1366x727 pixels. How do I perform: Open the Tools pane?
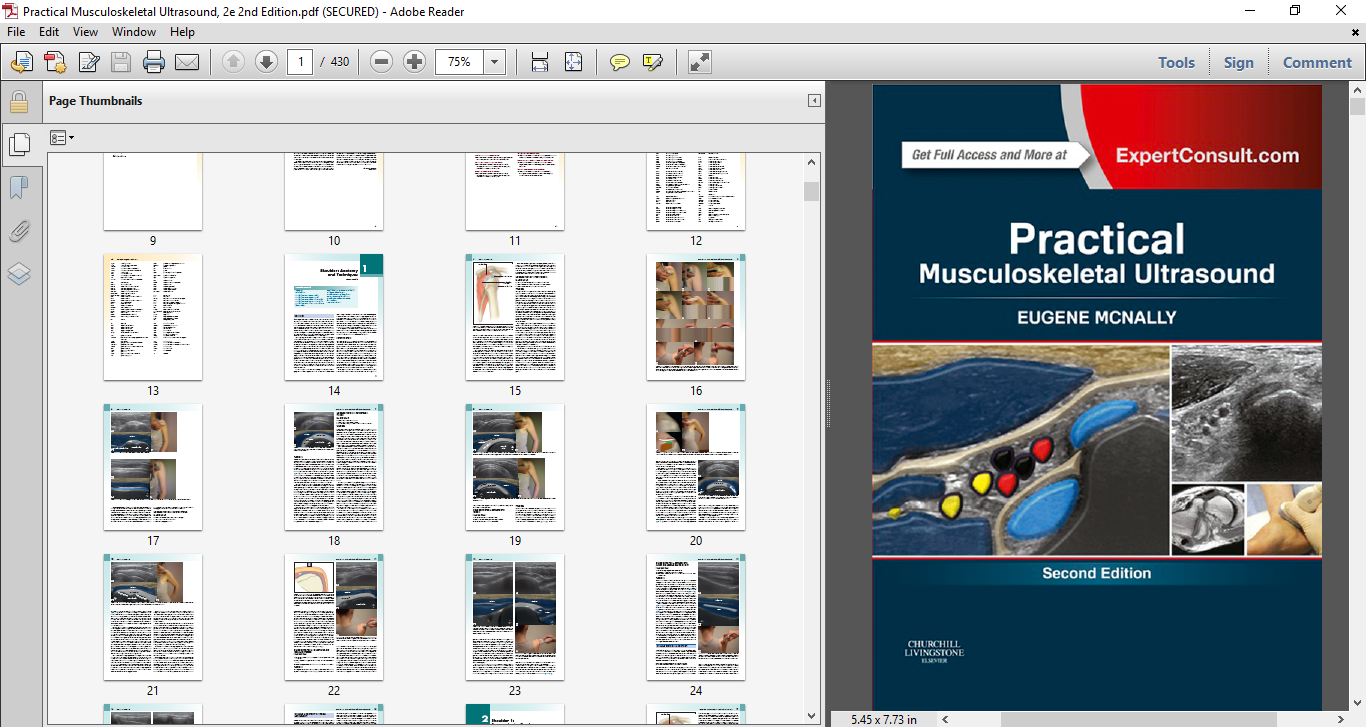pyautogui.click(x=1176, y=62)
